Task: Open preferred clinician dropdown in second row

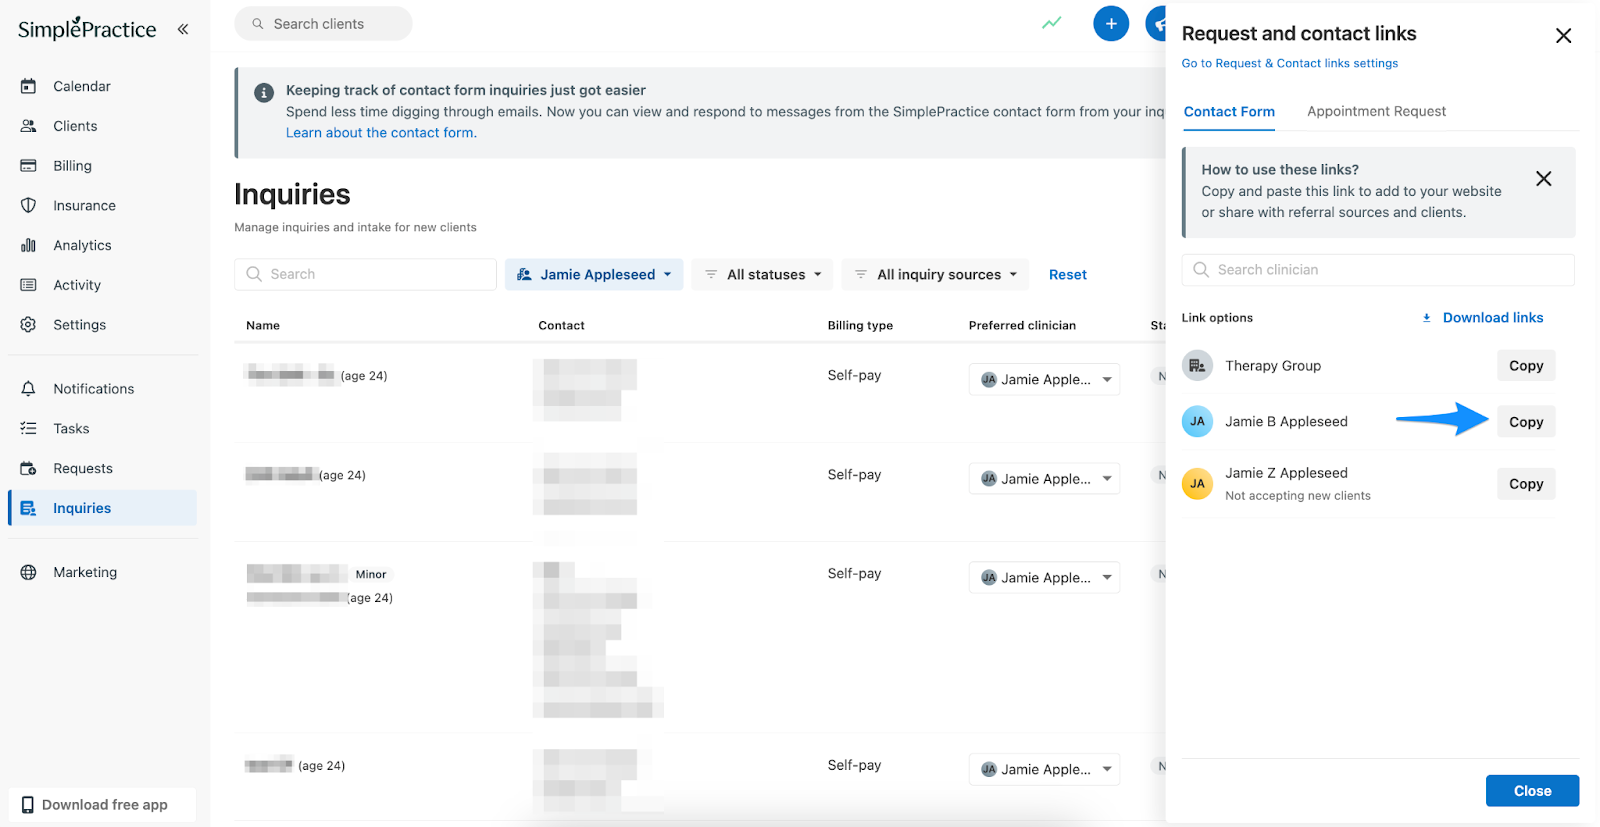Action: (1044, 478)
